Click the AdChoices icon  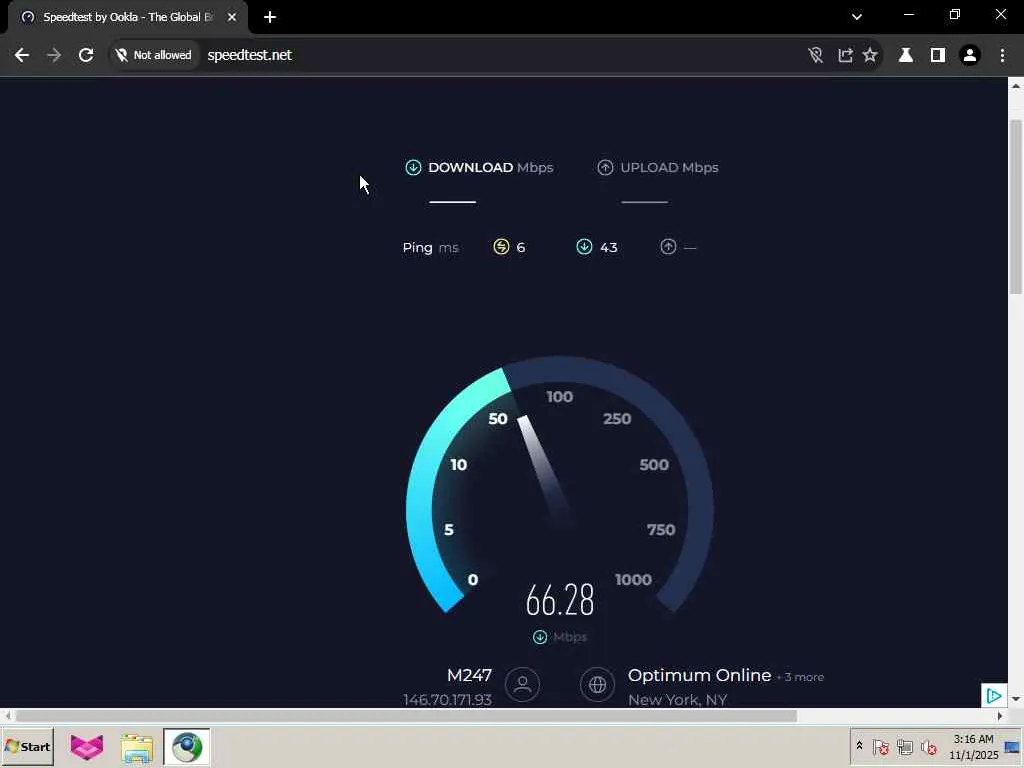point(994,696)
